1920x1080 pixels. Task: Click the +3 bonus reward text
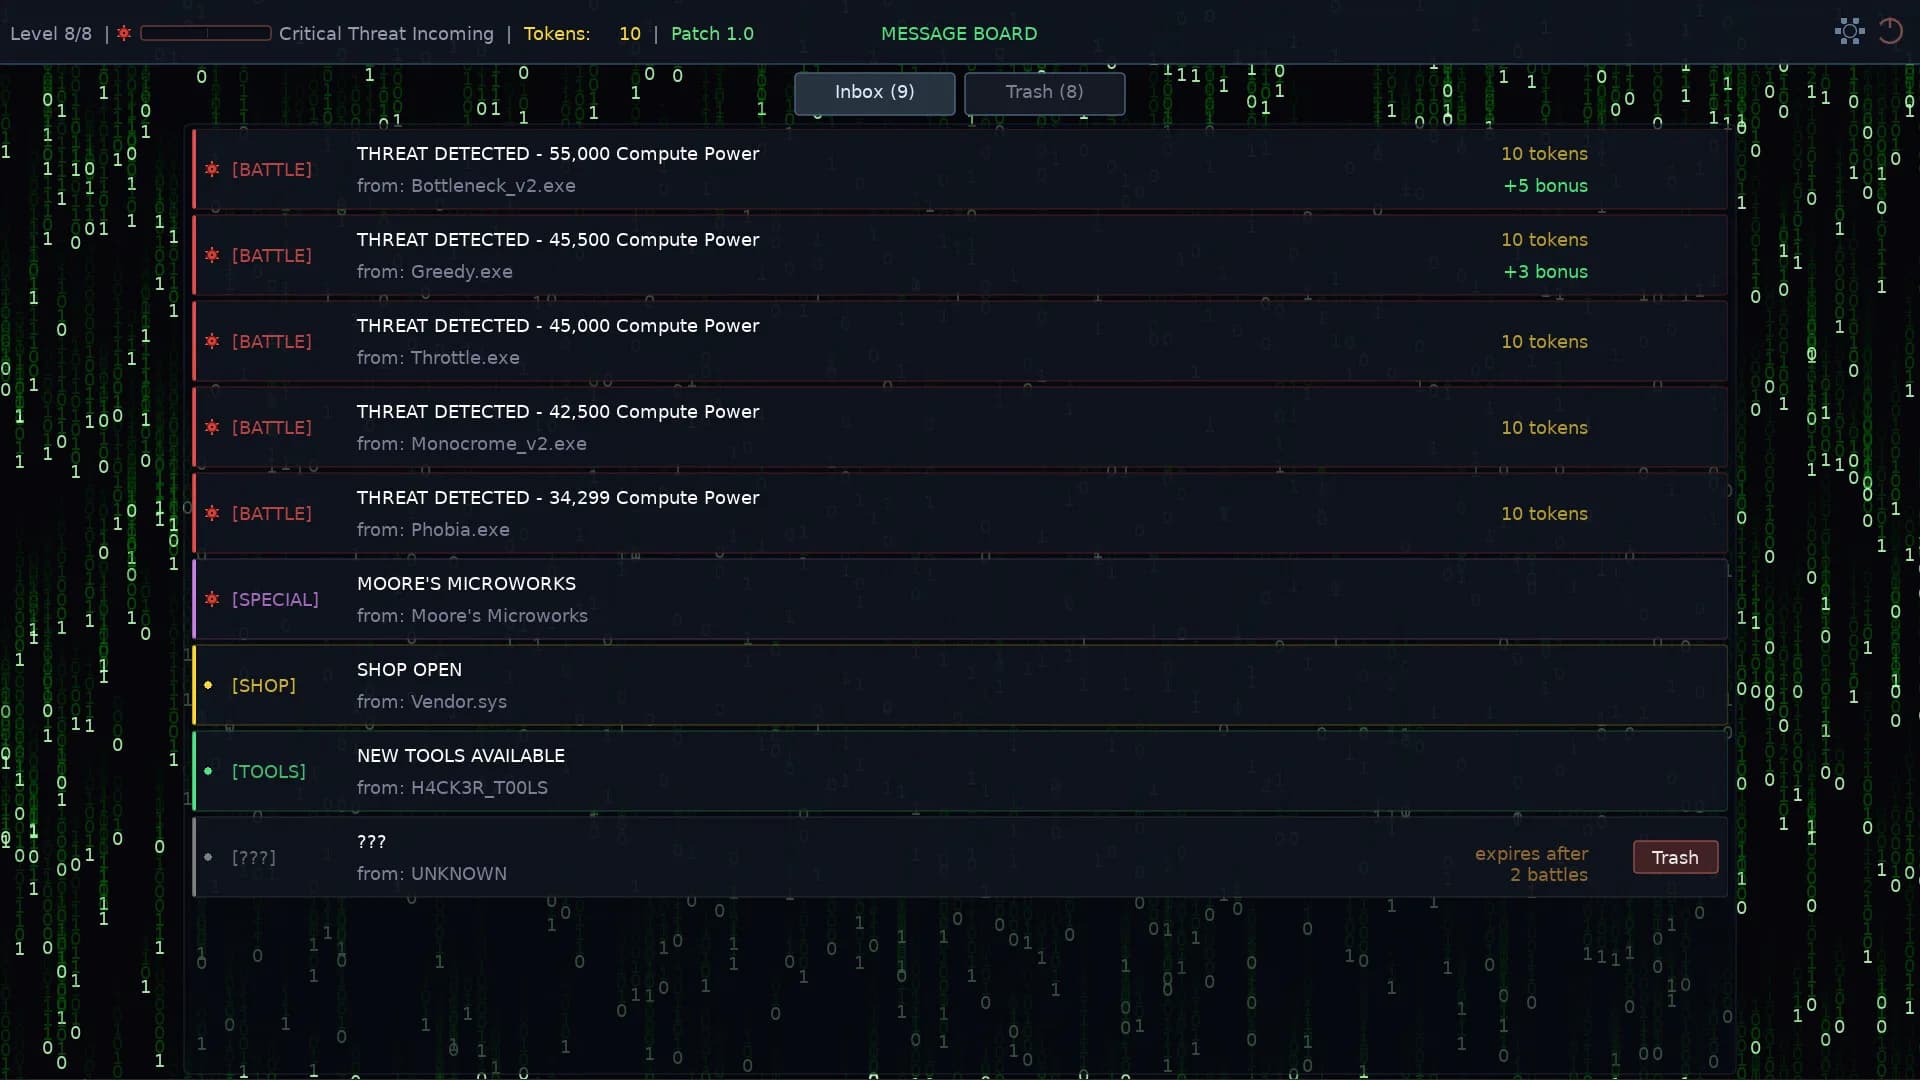click(x=1546, y=271)
